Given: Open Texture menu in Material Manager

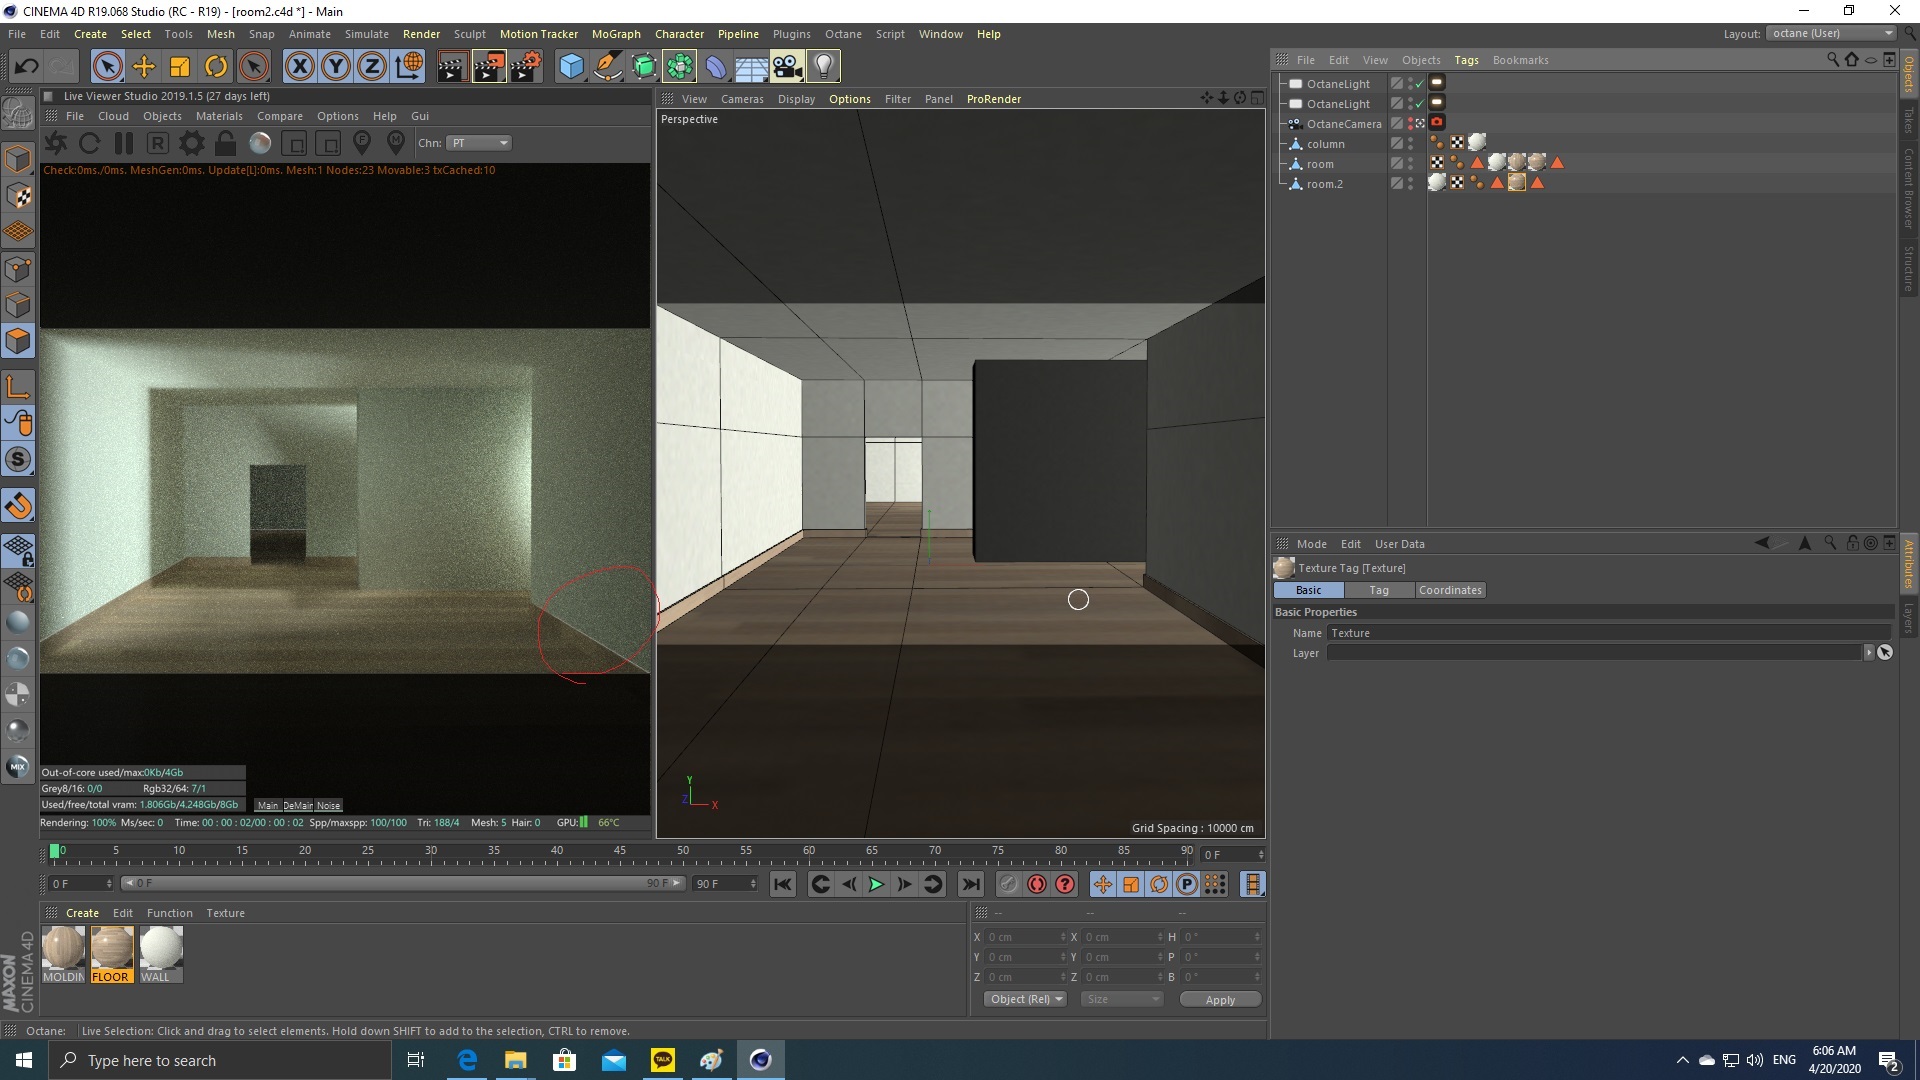Looking at the screenshot, I should [225, 913].
